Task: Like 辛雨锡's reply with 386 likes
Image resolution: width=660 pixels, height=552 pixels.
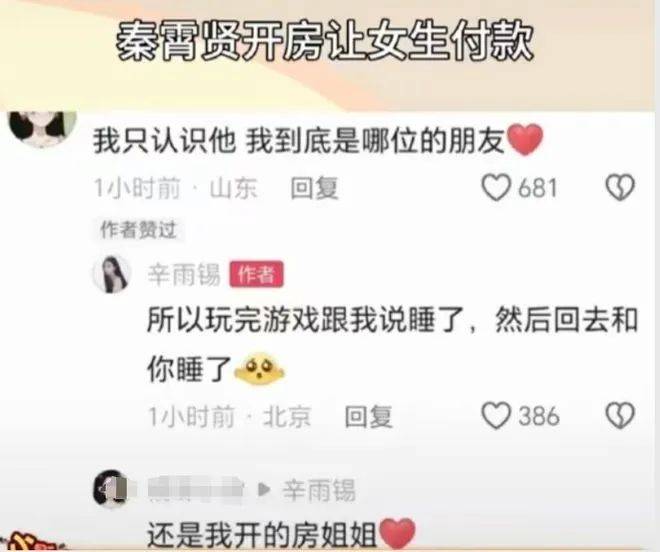Action: point(496,416)
